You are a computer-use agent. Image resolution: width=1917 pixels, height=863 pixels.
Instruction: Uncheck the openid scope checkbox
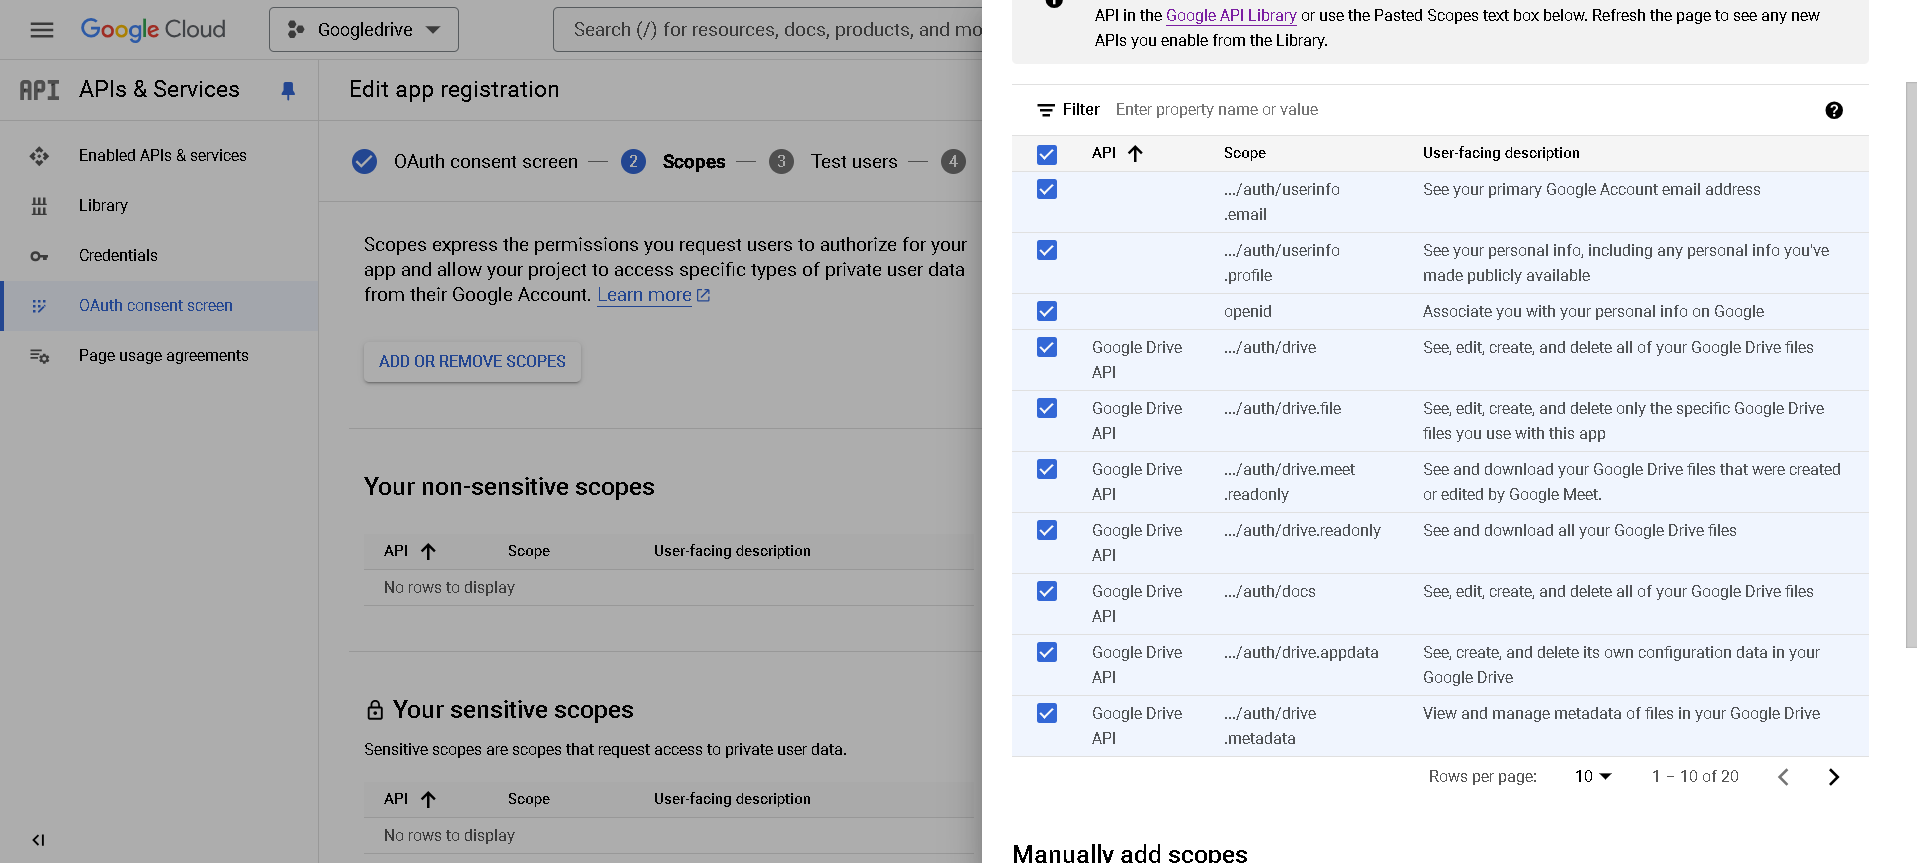point(1046,311)
